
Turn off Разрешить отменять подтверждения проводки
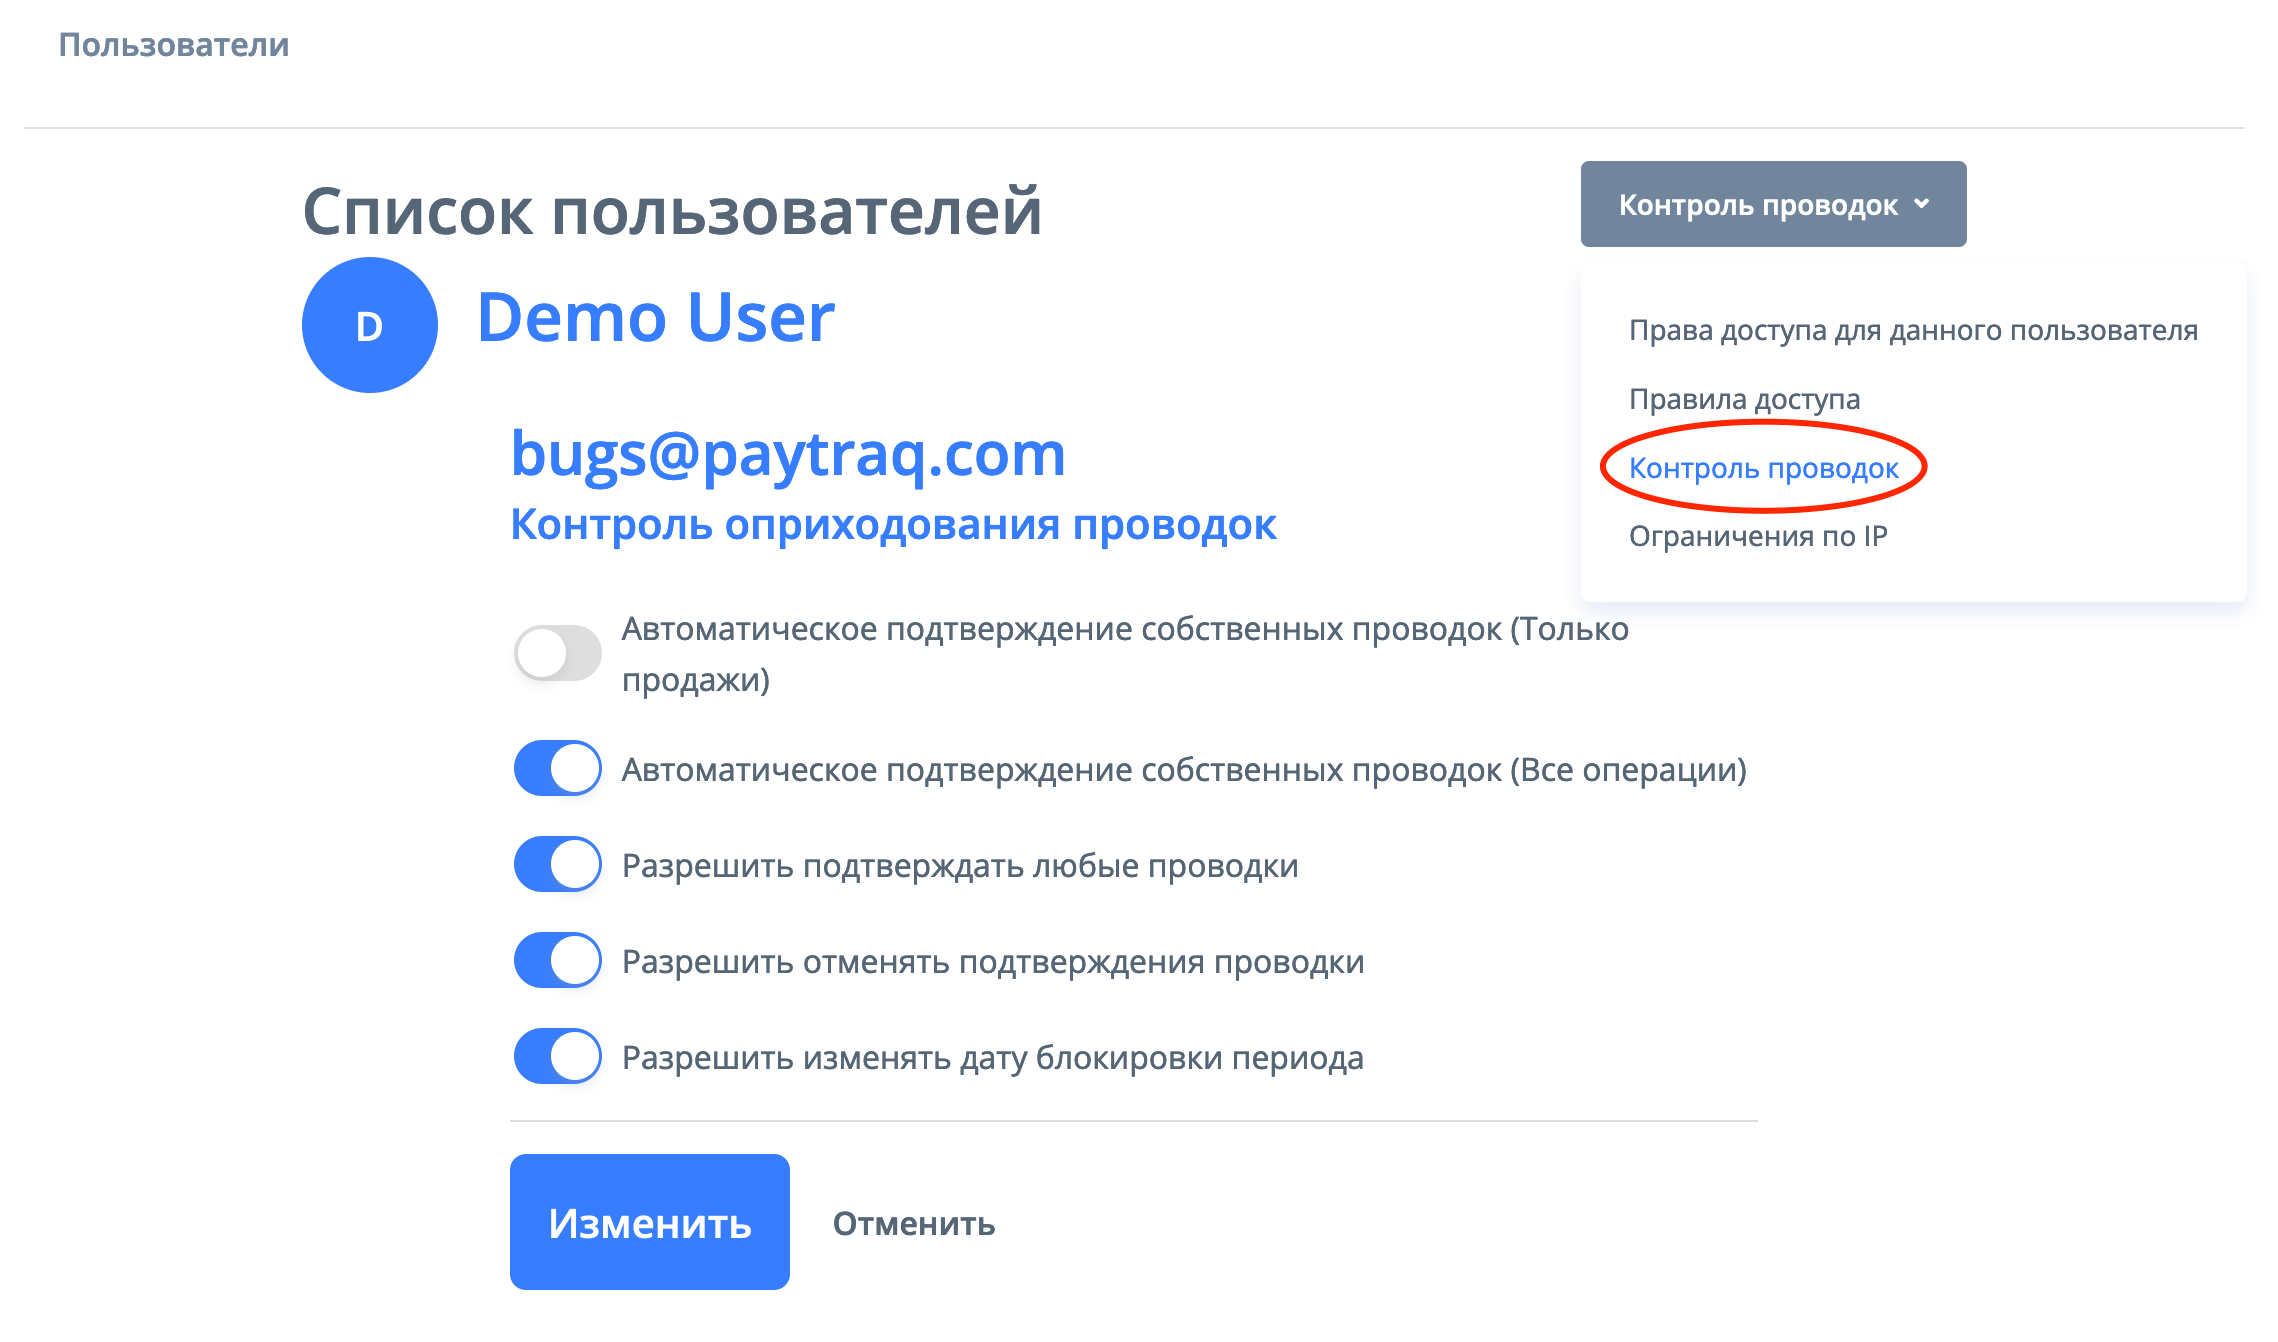pos(557,960)
